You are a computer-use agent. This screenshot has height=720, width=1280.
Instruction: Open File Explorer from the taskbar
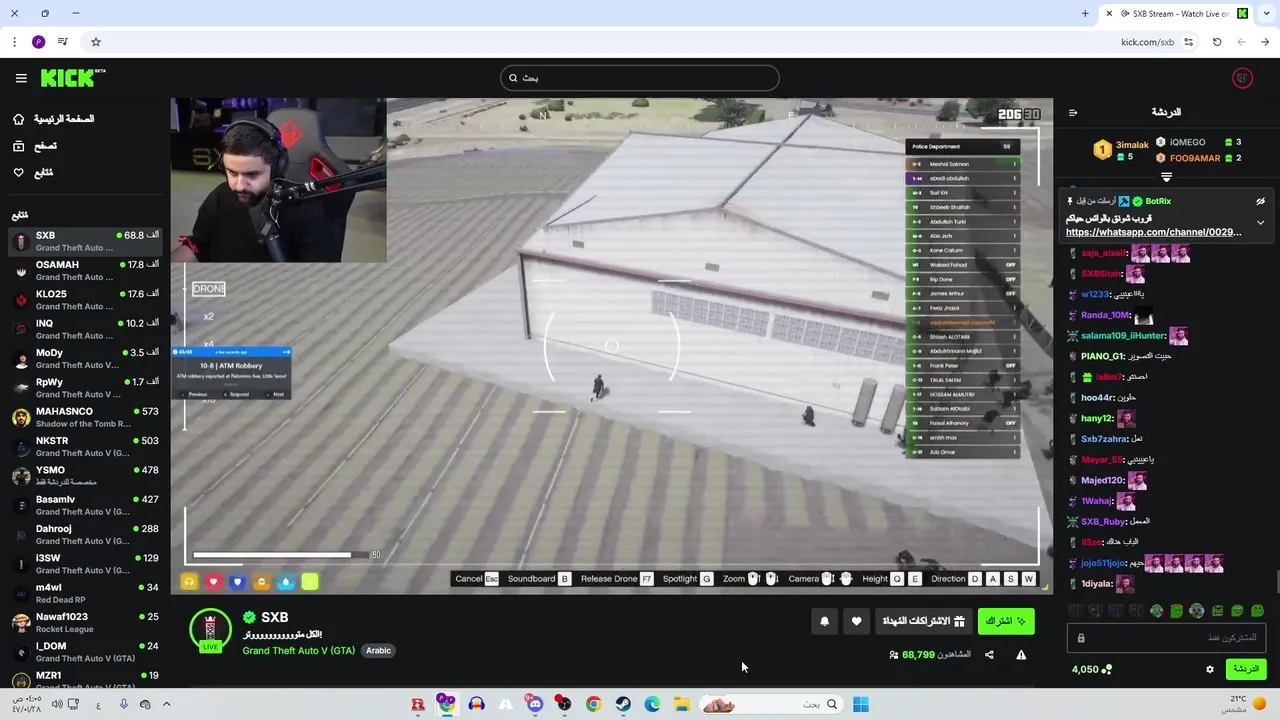pos(681,704)
